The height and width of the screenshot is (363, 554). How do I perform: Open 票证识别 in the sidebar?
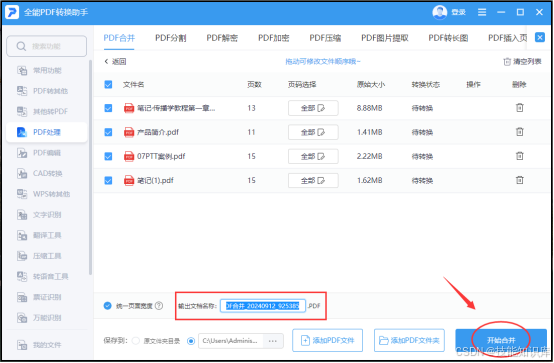point(40,297)
